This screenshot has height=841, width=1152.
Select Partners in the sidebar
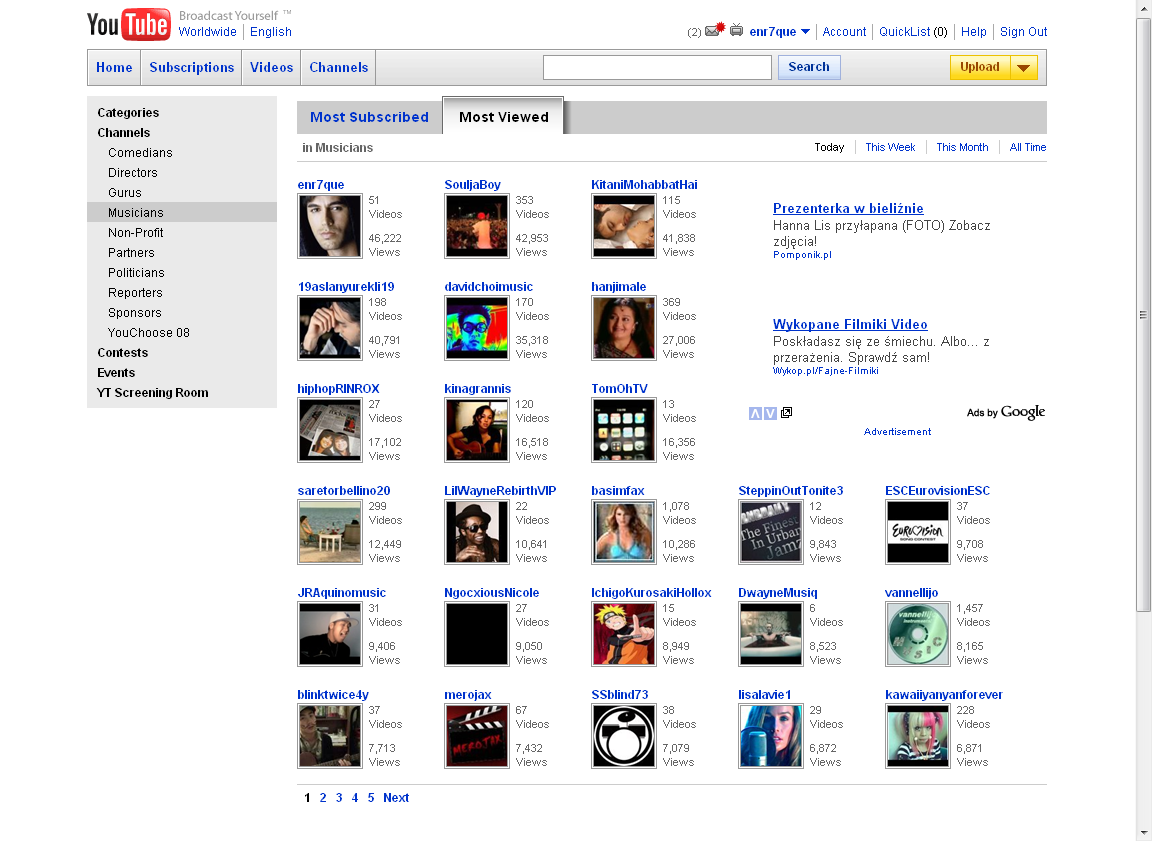pos(131,253)
